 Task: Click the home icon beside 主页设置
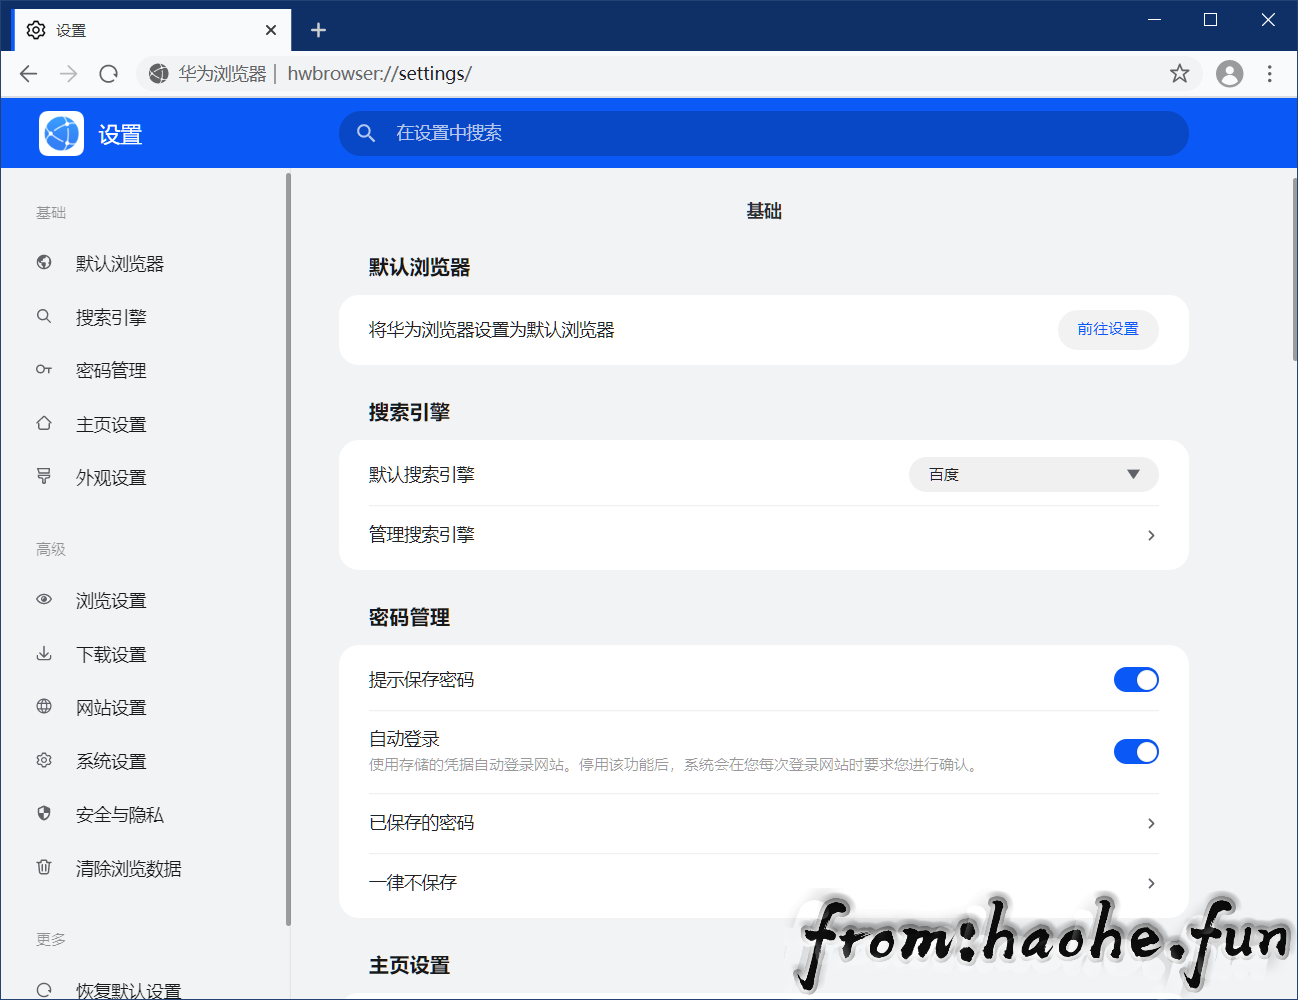(44, 423)
